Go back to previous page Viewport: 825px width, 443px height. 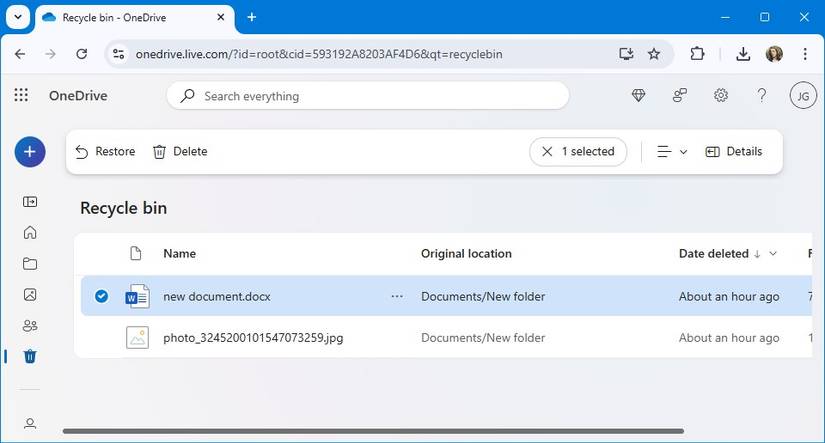coord(20,54)
